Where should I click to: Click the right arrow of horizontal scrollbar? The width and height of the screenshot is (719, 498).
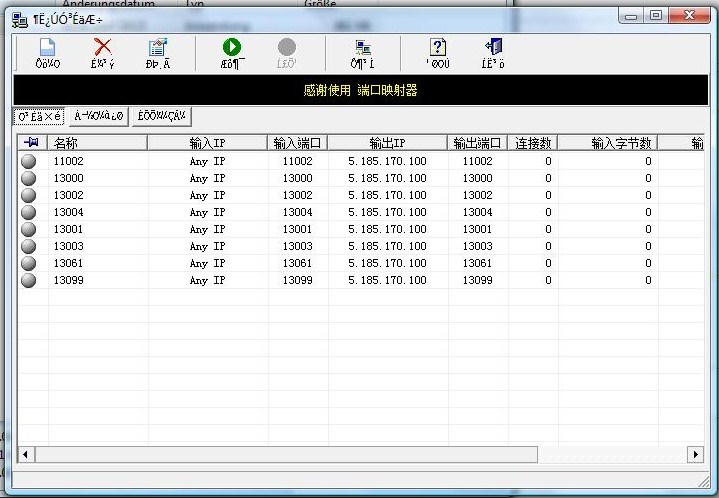coord(696,454)
